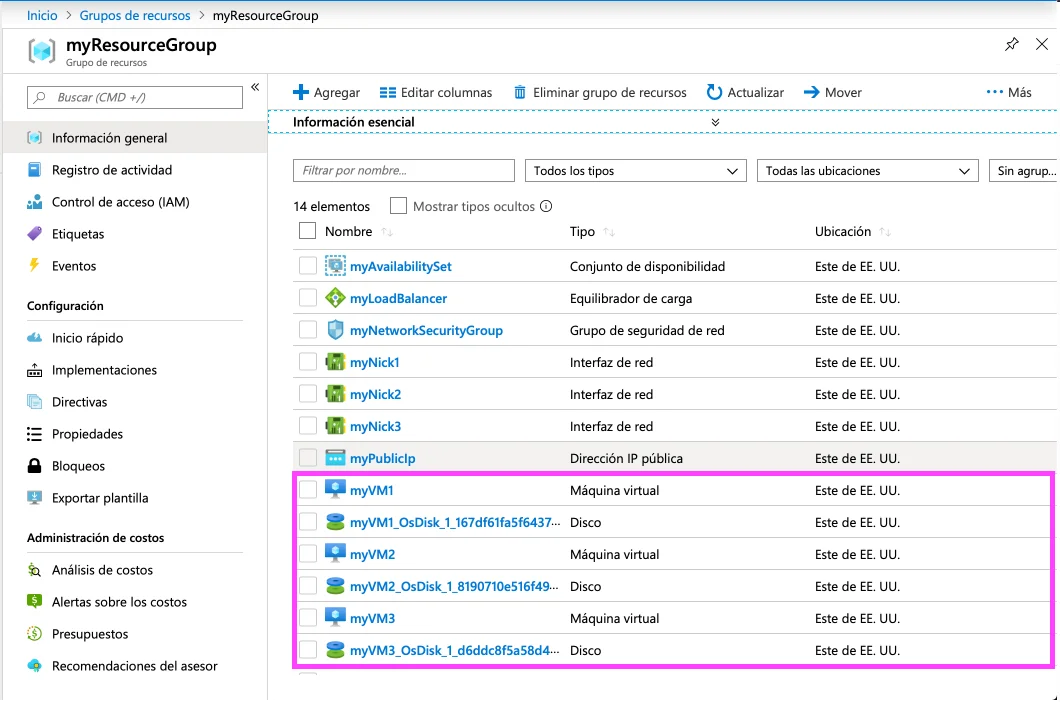Sort the list by Ubicación column arrows
This screenshot has height=702, width=1060.
click(885, 232)
